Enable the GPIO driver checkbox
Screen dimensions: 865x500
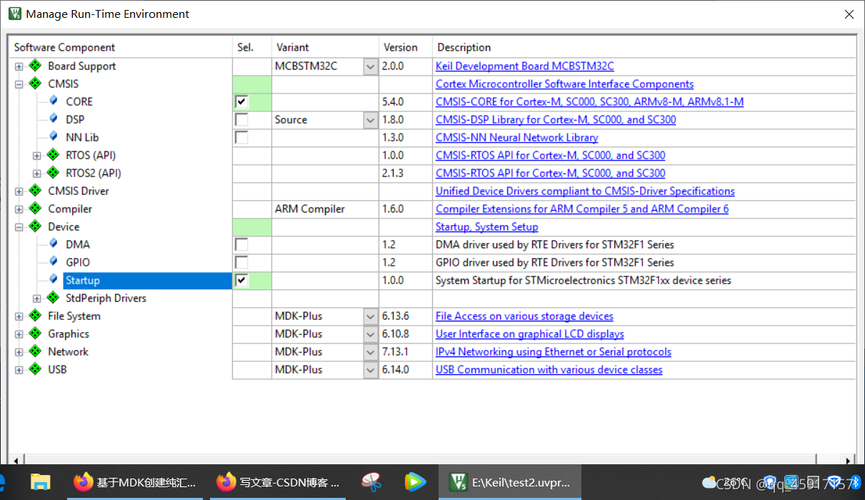coord(242,262)
